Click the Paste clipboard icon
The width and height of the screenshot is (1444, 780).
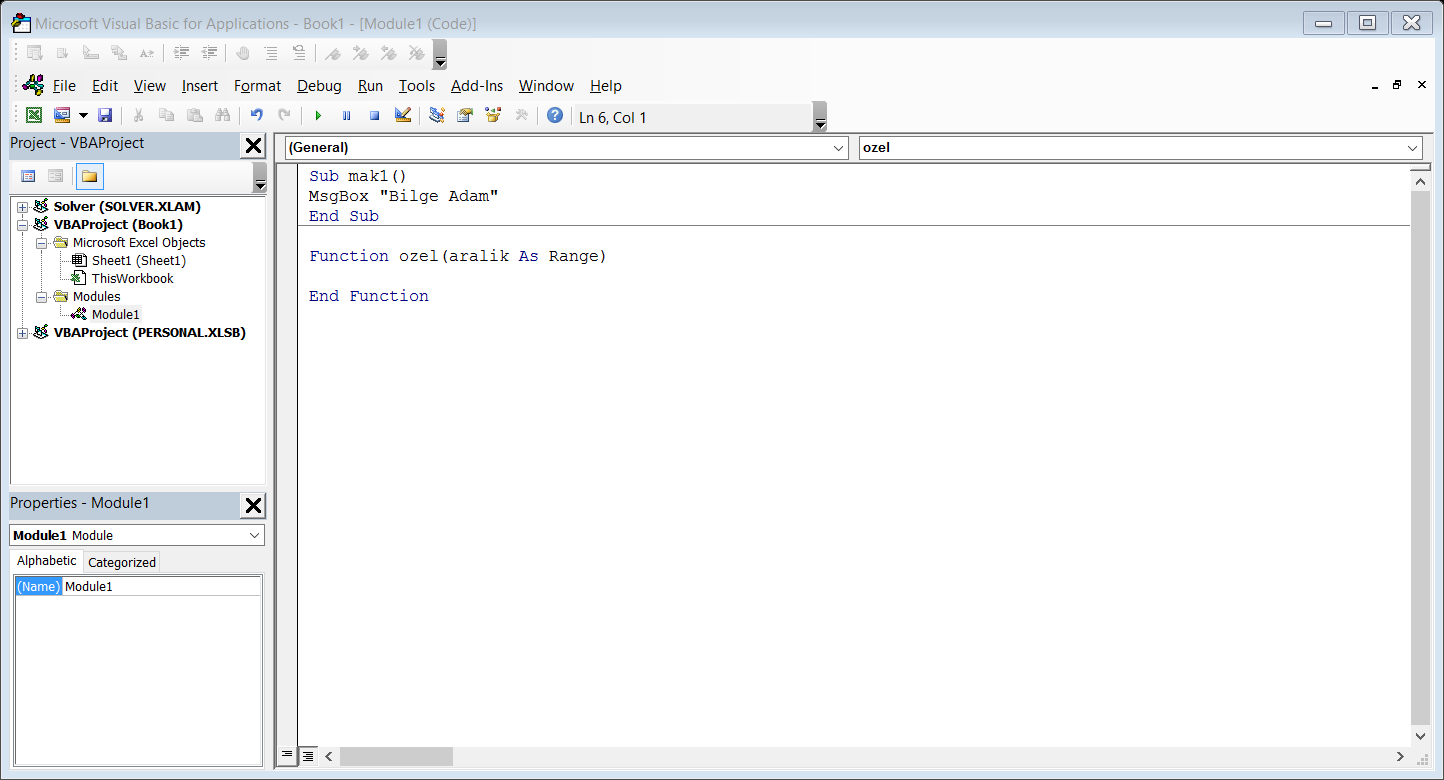[x=195, y=116]
